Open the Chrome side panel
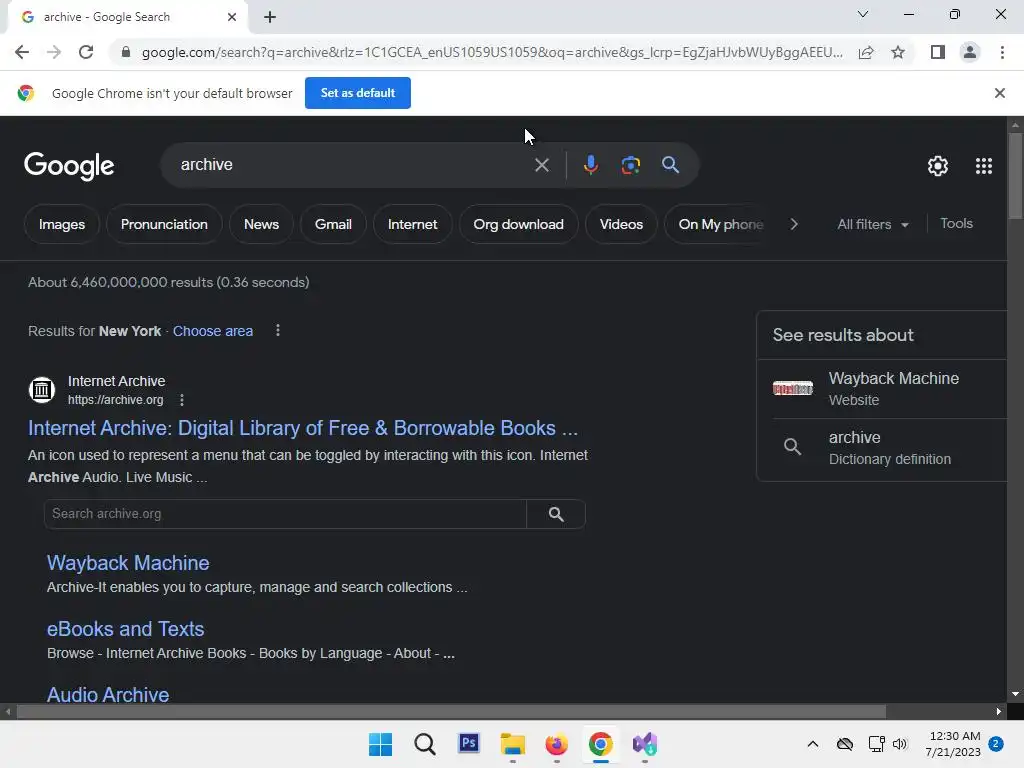This screenshot has height=768, width=1024. coord(938,52)
